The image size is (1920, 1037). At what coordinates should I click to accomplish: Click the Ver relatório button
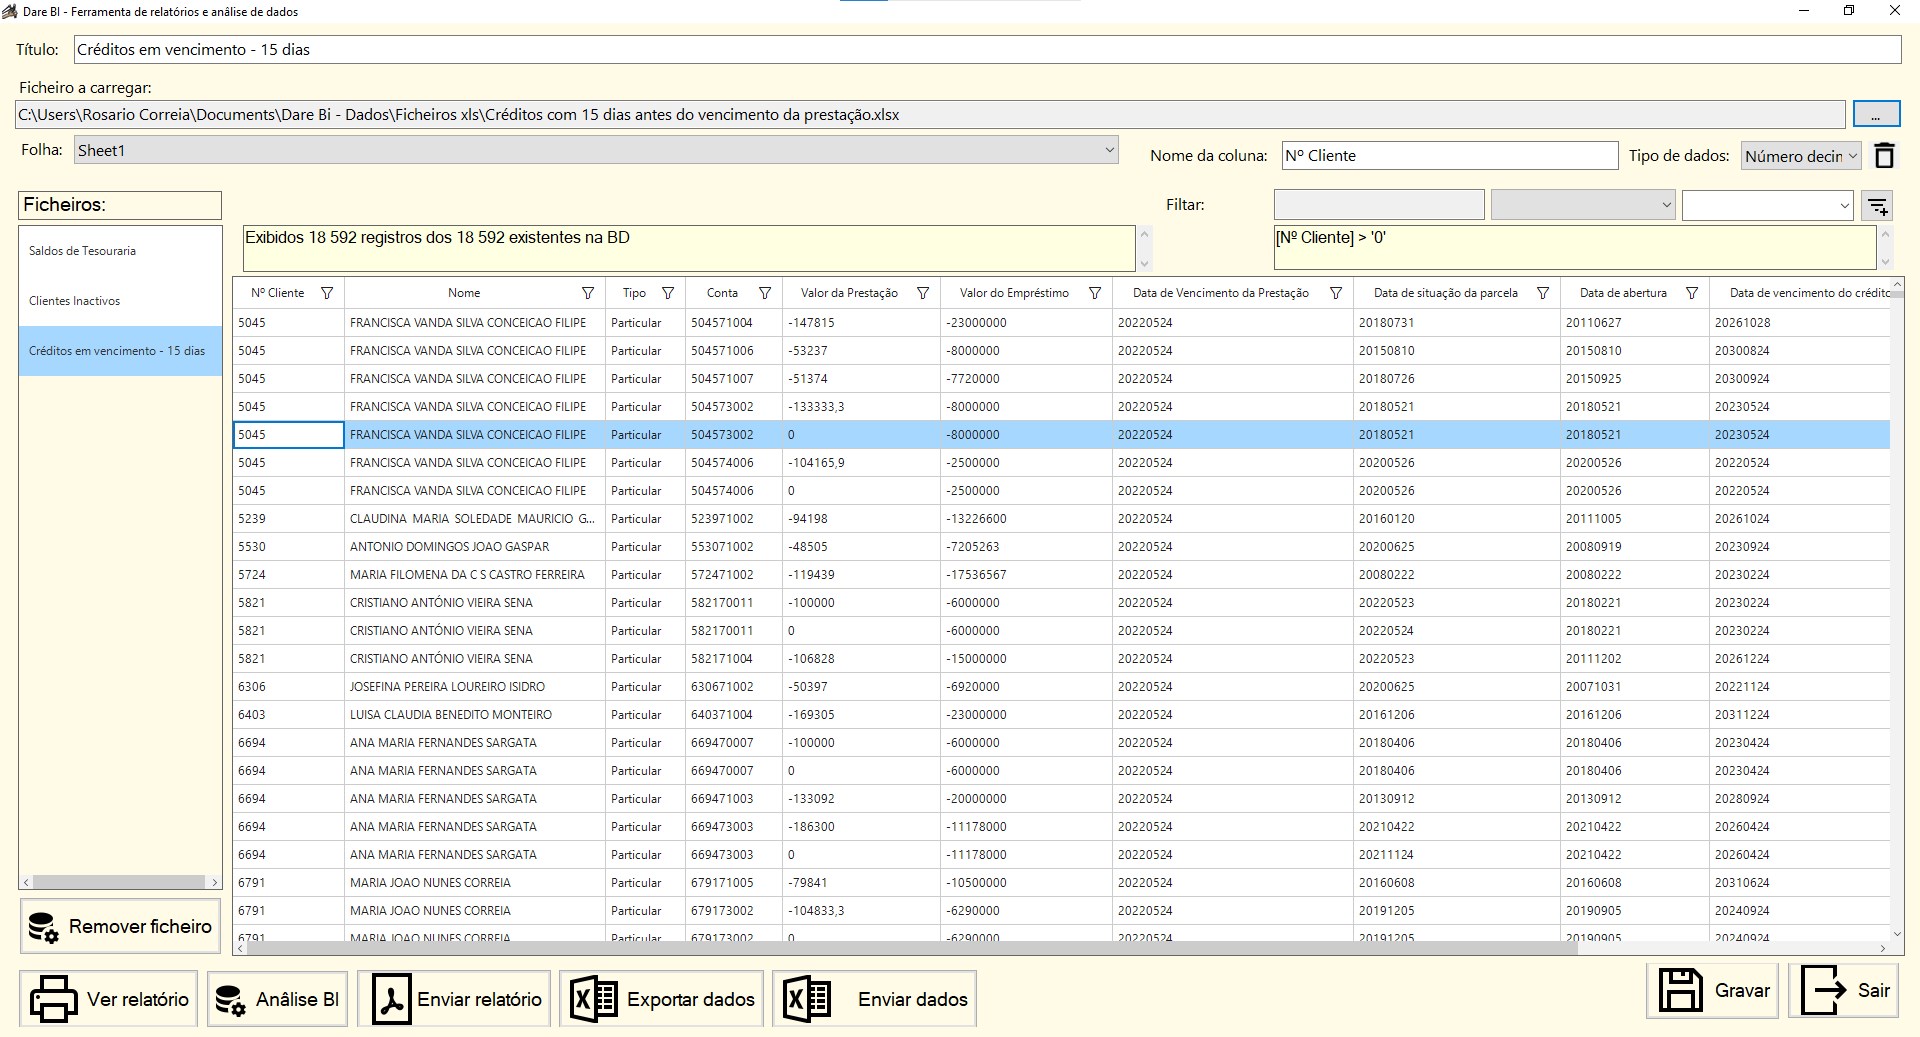[x=109, y=998]
